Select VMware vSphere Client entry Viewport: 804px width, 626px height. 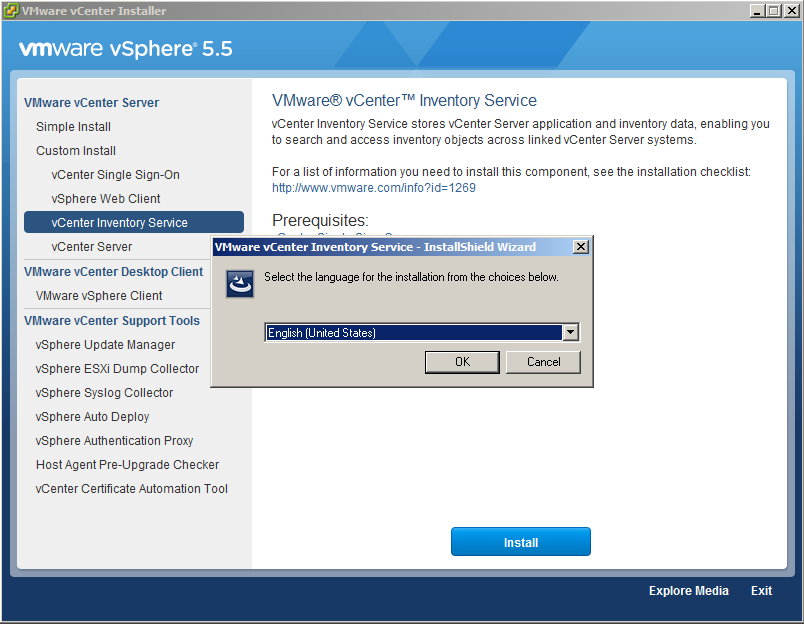coord(99,296)
